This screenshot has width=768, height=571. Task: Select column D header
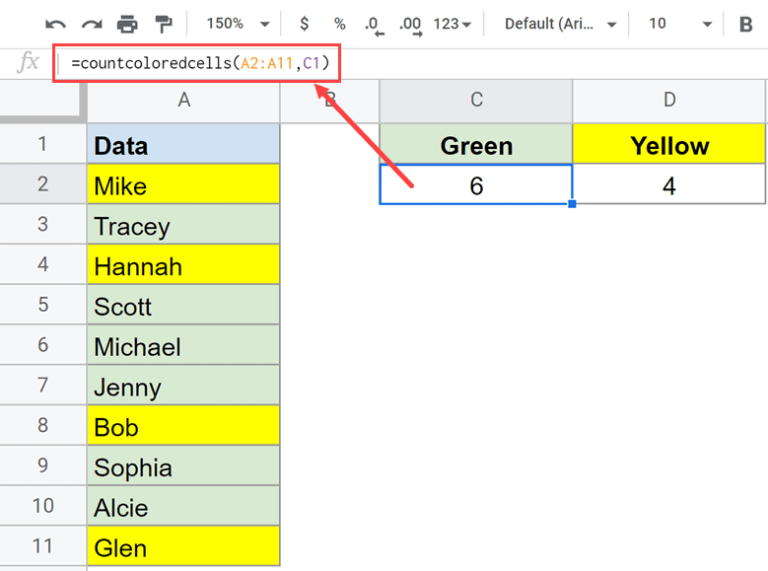click(669, 99)
